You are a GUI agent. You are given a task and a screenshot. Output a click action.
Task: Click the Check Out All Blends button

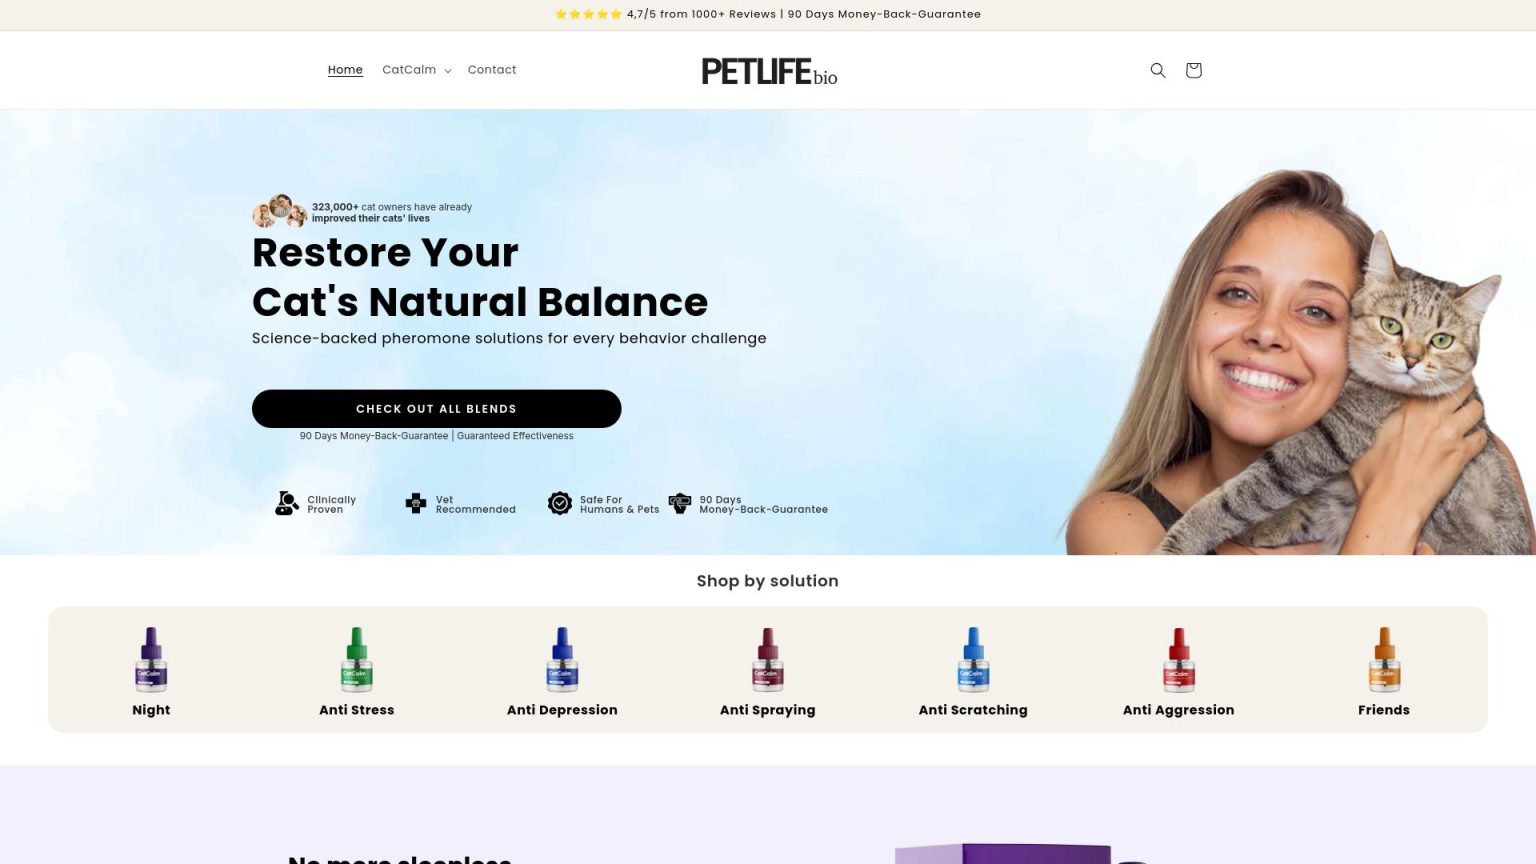pos(436,409)
